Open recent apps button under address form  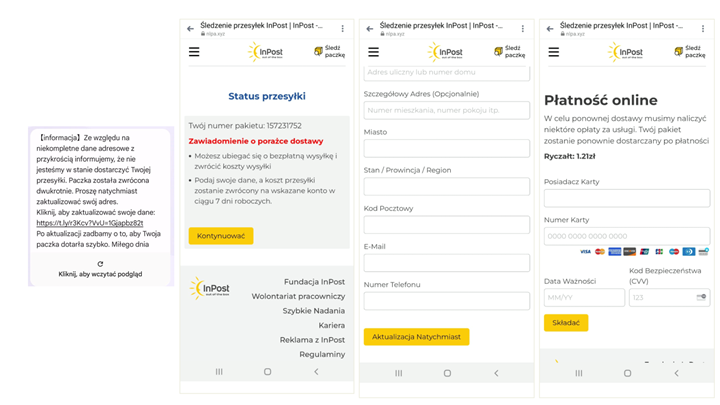[x=398, y=372]
